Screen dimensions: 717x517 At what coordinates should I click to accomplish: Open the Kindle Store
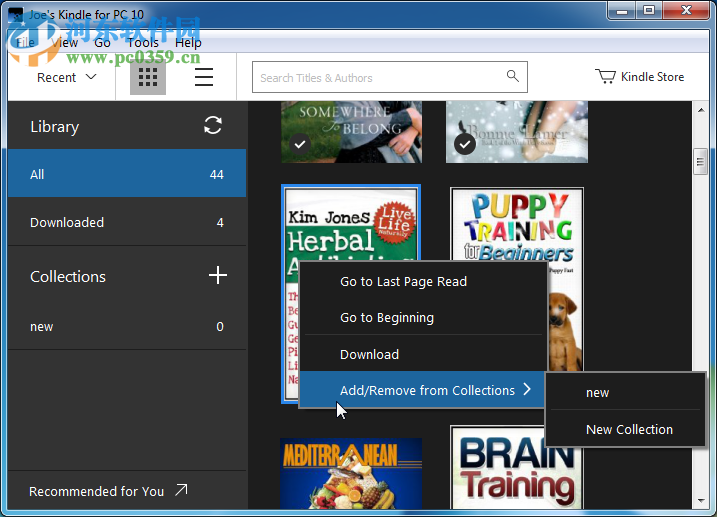639,76
